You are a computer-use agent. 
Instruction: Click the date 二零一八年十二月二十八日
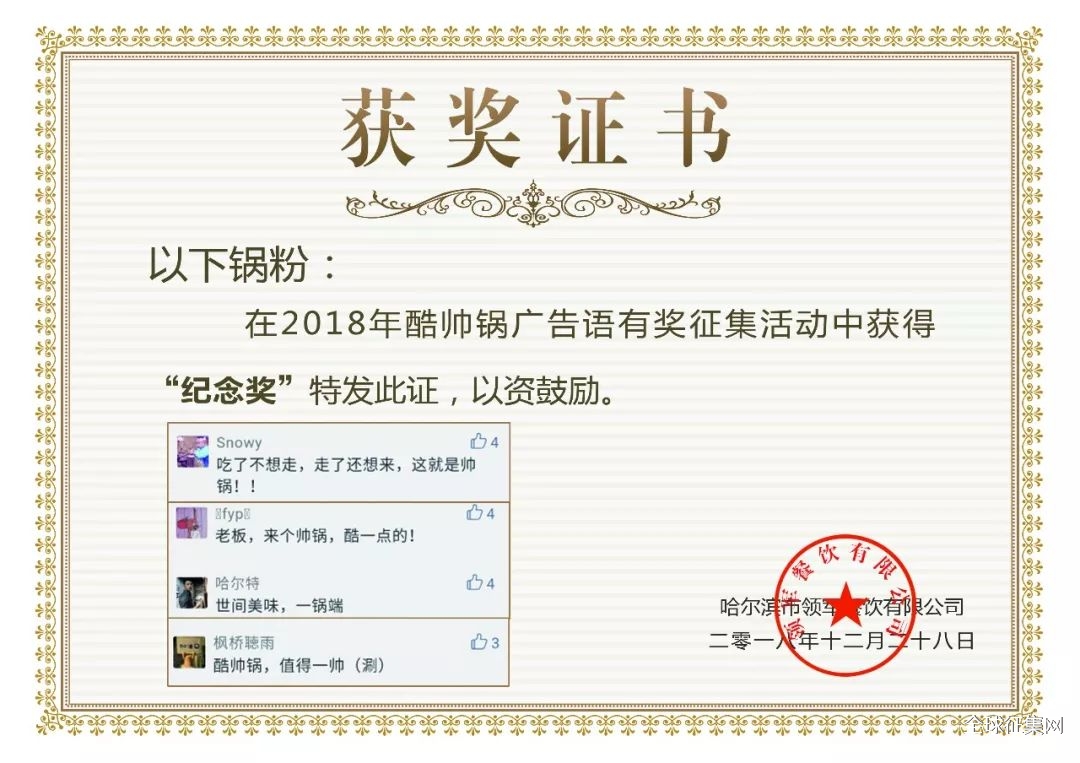[x=842, y=641]
